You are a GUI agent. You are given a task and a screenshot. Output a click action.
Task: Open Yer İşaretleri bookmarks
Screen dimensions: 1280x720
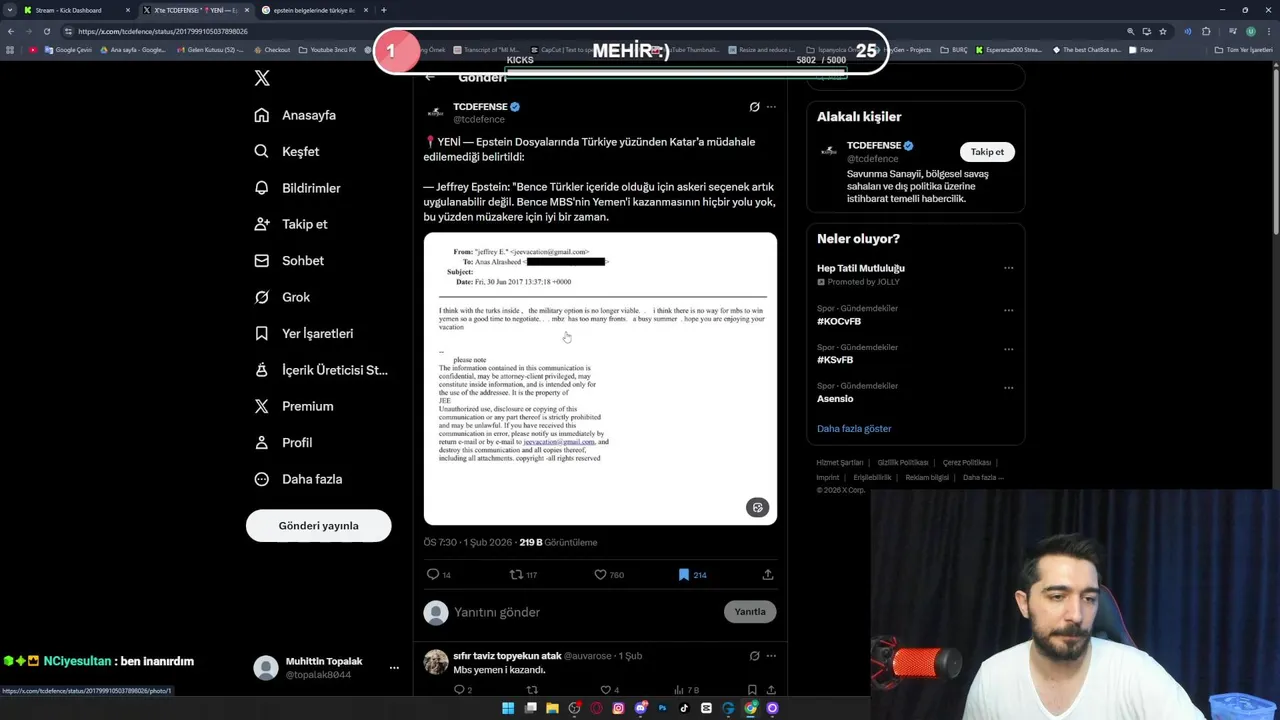tap(303, 333)
